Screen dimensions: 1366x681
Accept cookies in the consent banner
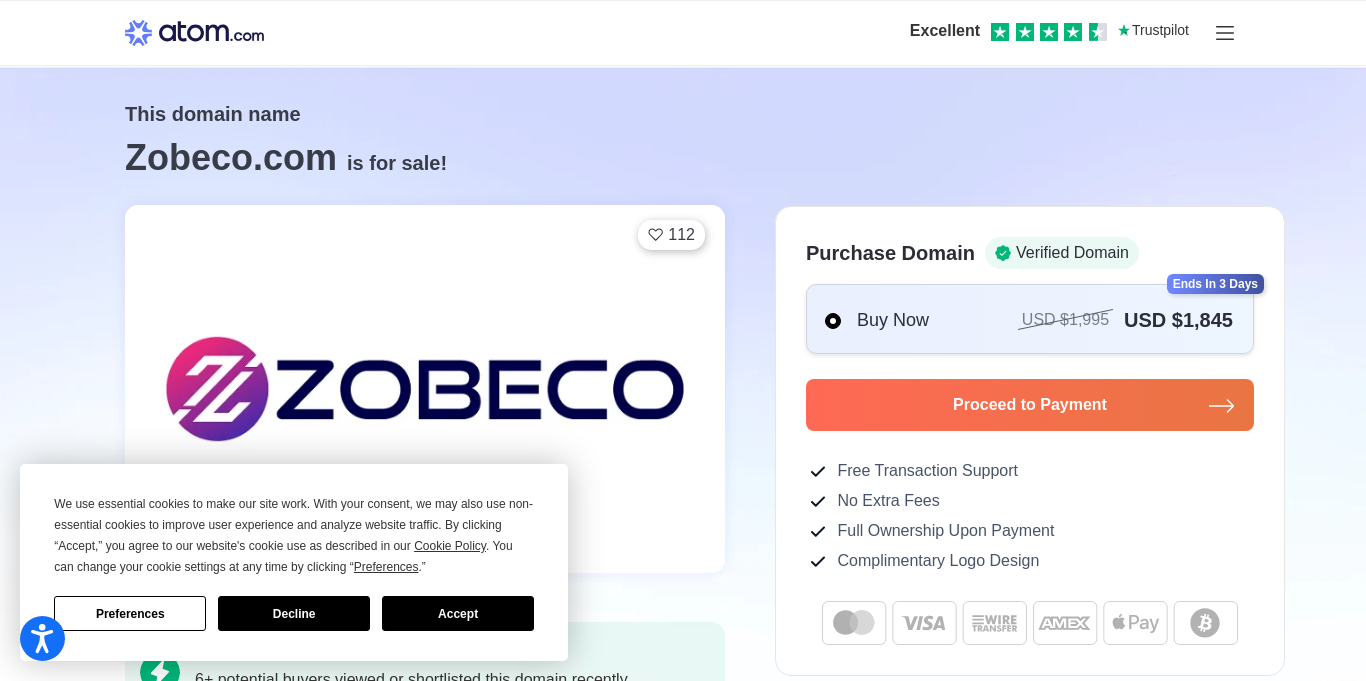457,614
